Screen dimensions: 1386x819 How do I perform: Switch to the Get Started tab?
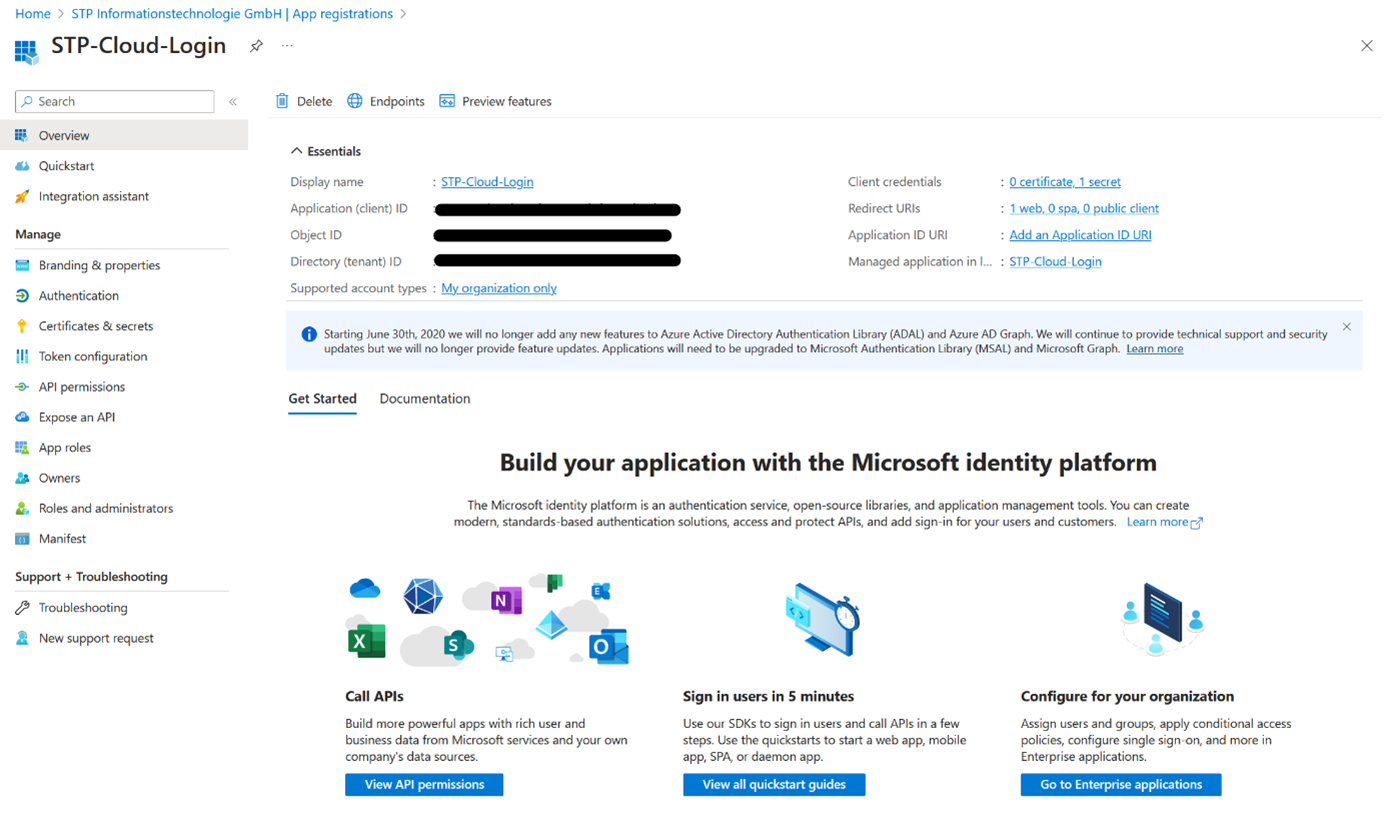coord(322,398)
